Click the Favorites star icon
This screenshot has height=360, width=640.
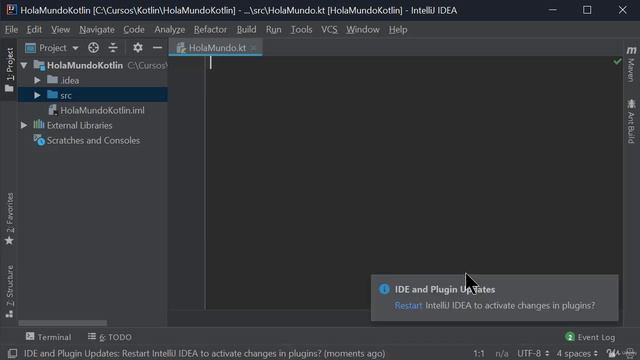tap(9, 240)
